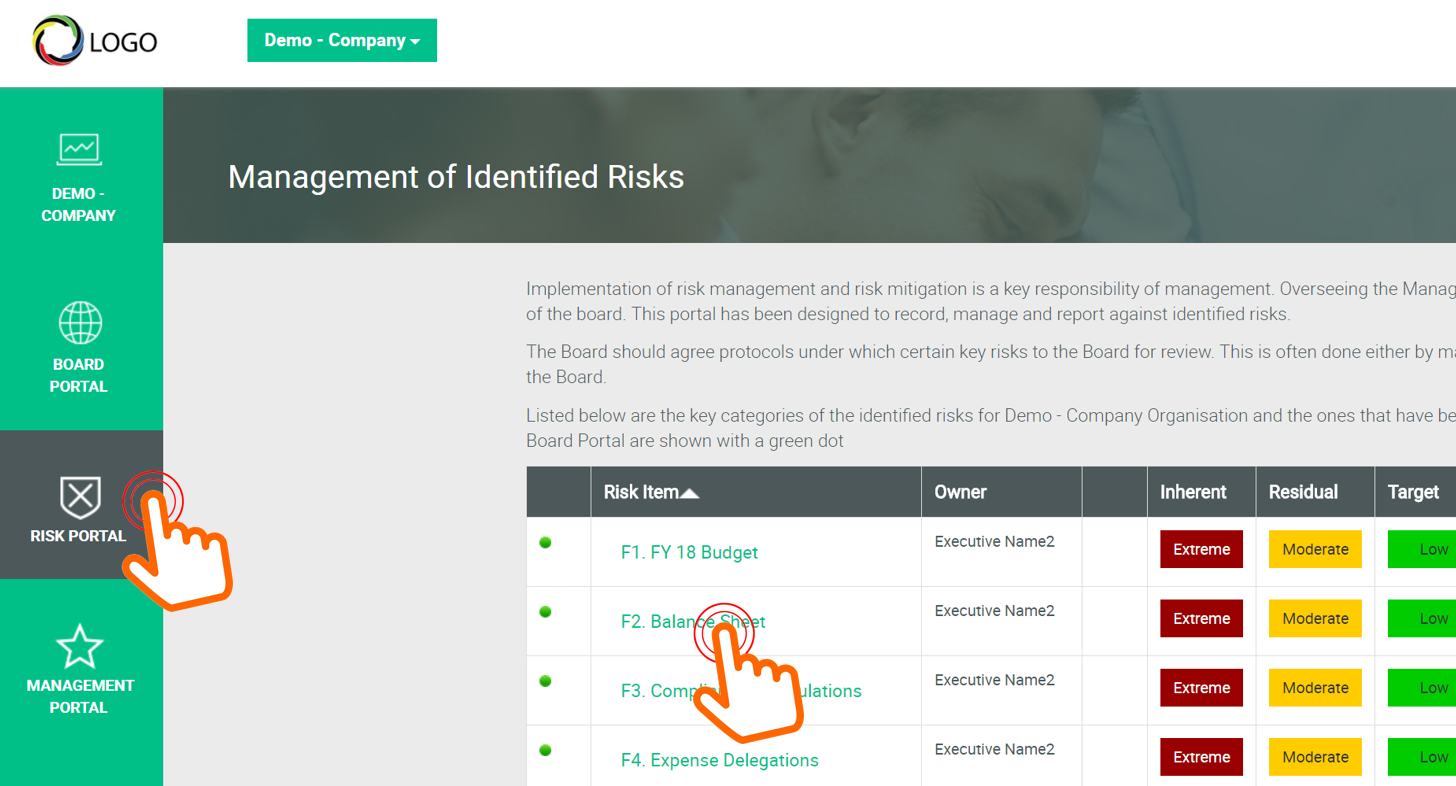Click the red Extreme badge for F1 row
The height and width of the screenshot is (786, 1456).
pyautogui.click(x=1201, y=549)
